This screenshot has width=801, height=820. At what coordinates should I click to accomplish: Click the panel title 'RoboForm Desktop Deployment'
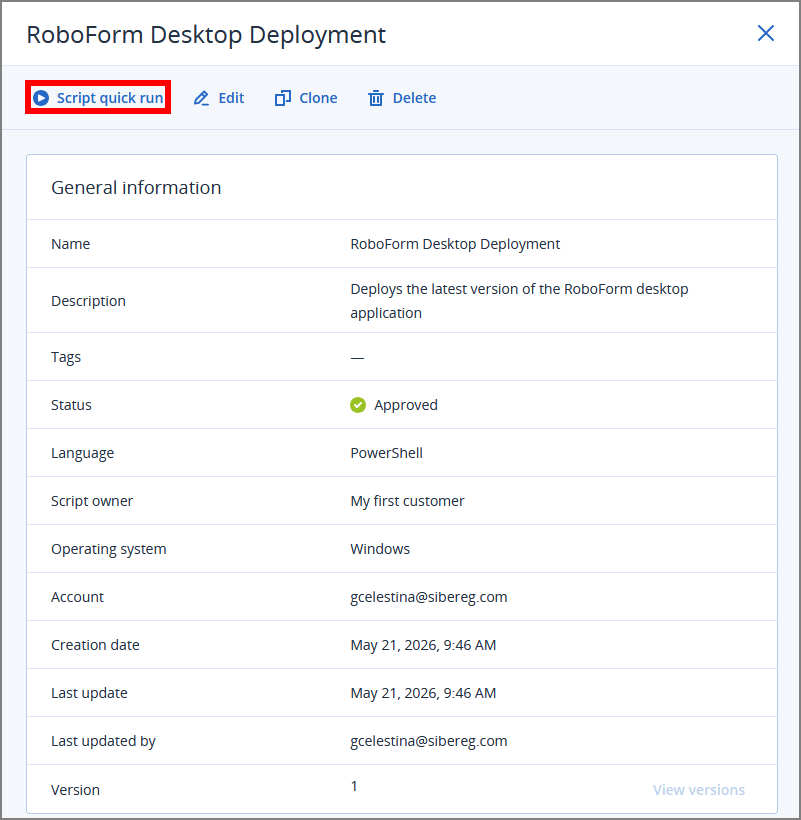click(206, 35)
